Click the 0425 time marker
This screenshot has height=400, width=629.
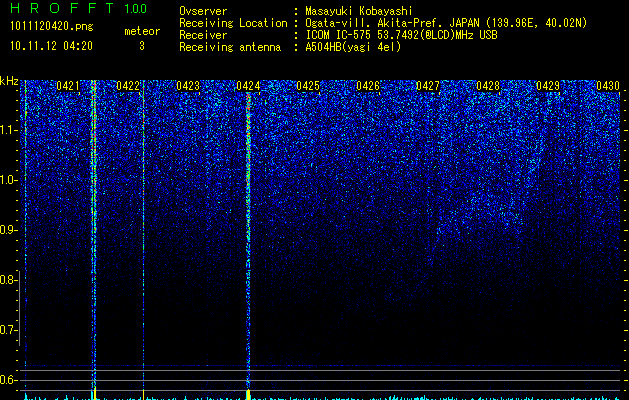point(308,86)
